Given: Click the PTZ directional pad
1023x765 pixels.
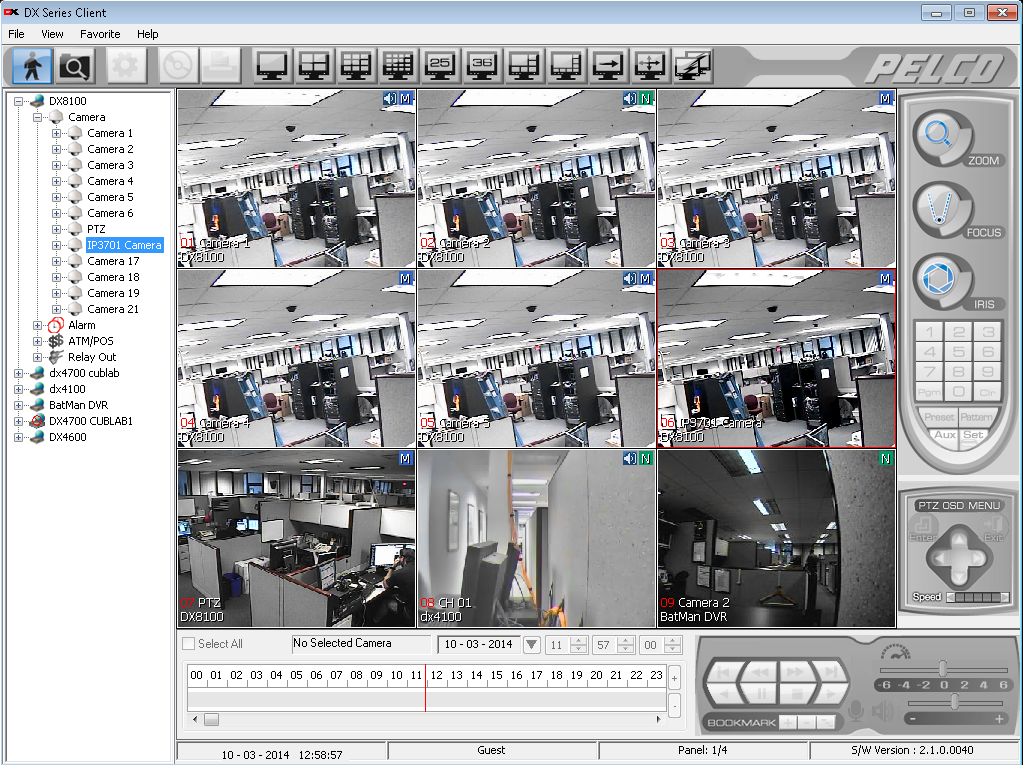Looking at the screenshot, I should [959, 558].
